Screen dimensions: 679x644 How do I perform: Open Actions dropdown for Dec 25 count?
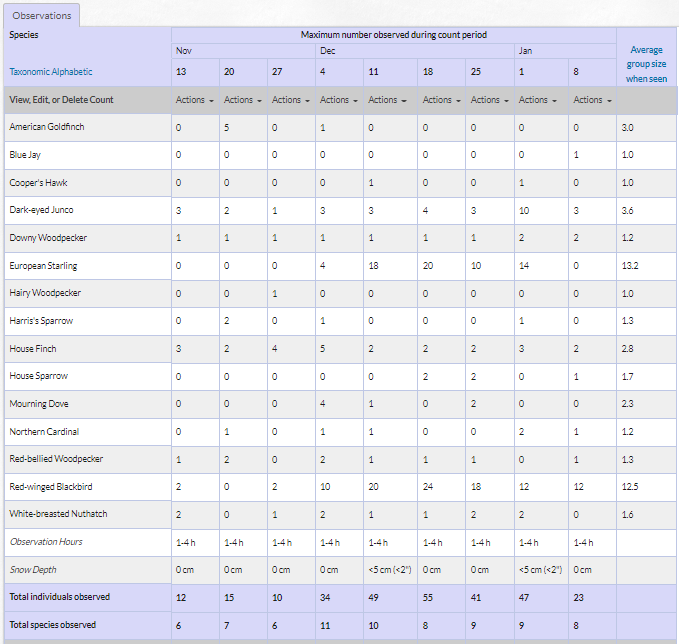[490, 100]
